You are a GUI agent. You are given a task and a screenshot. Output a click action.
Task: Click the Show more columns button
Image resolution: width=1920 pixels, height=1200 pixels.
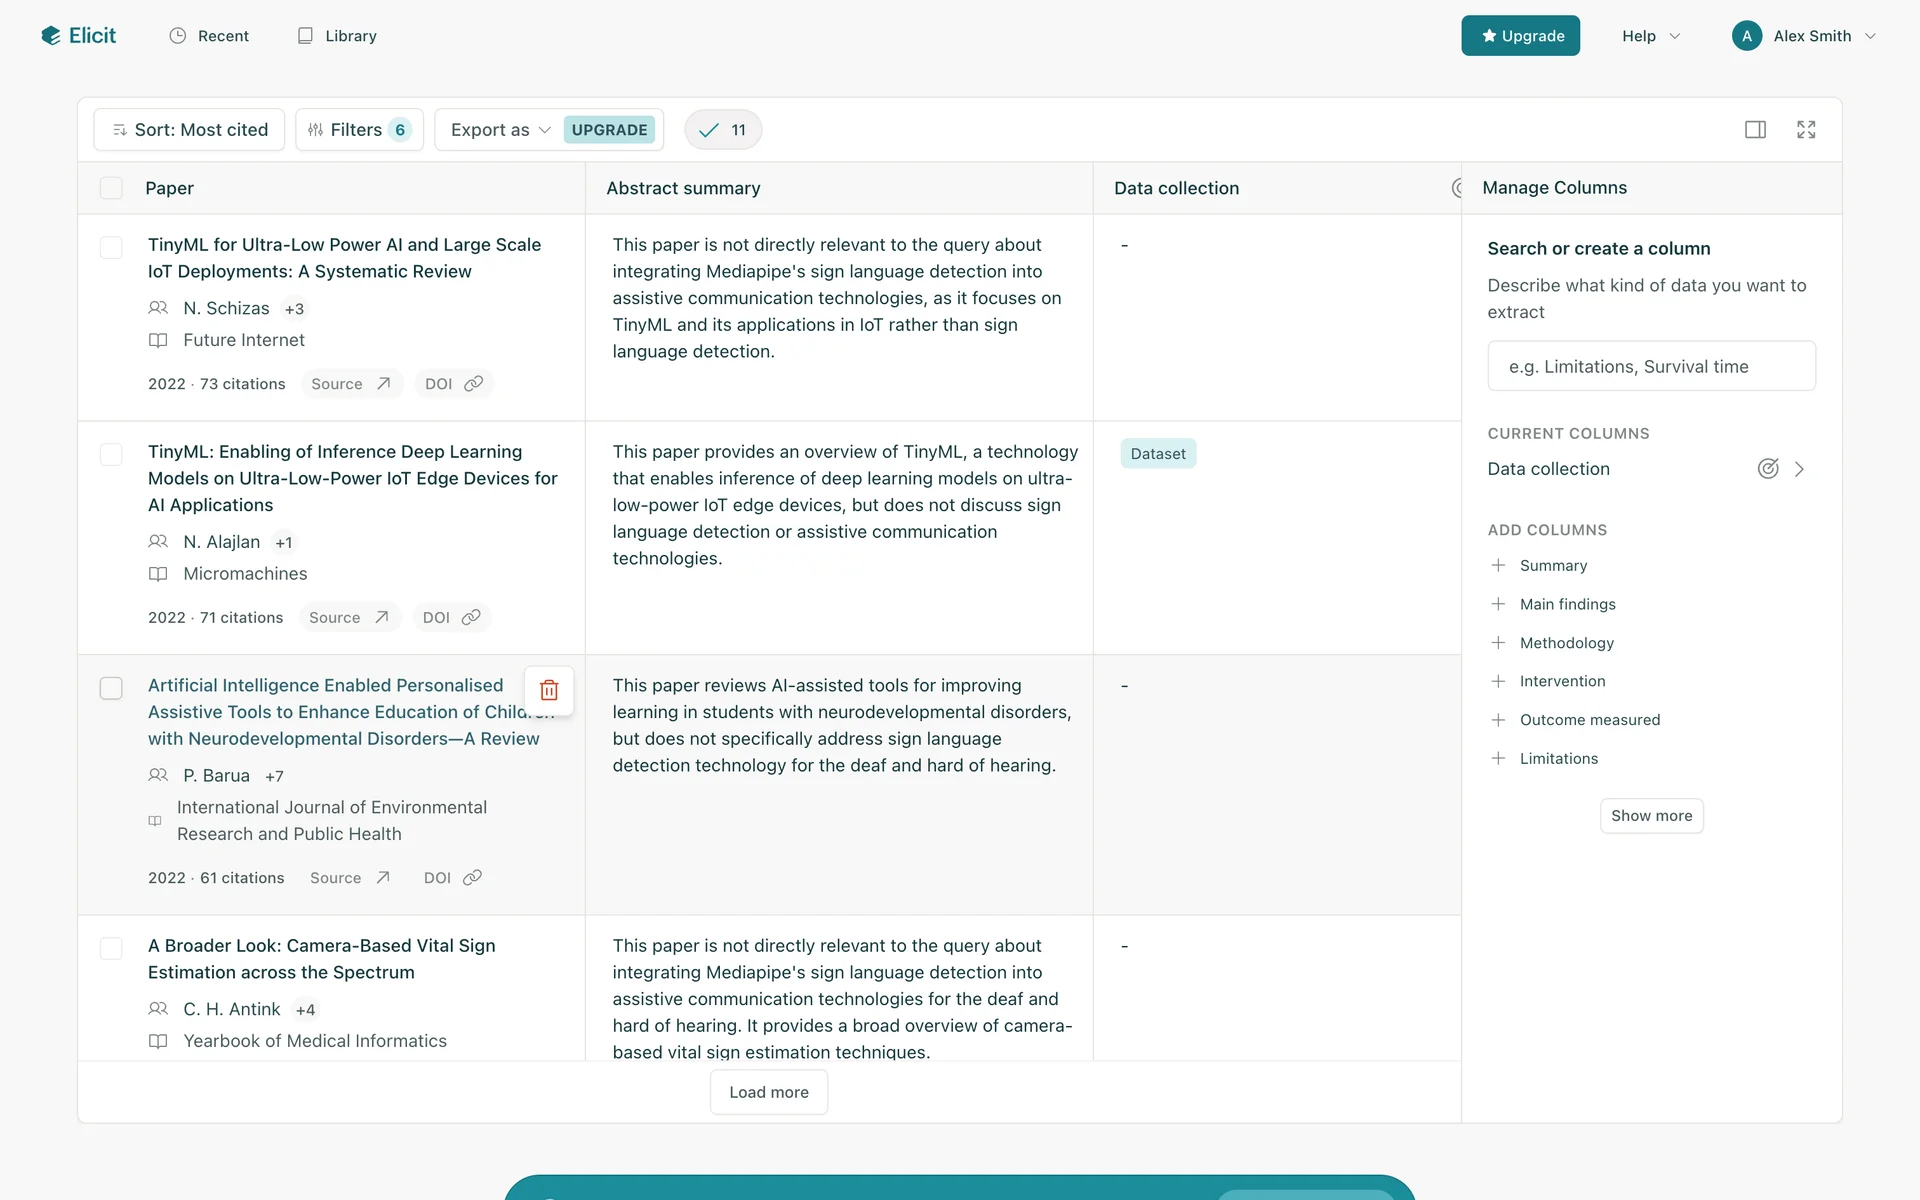pos(1651,816)
